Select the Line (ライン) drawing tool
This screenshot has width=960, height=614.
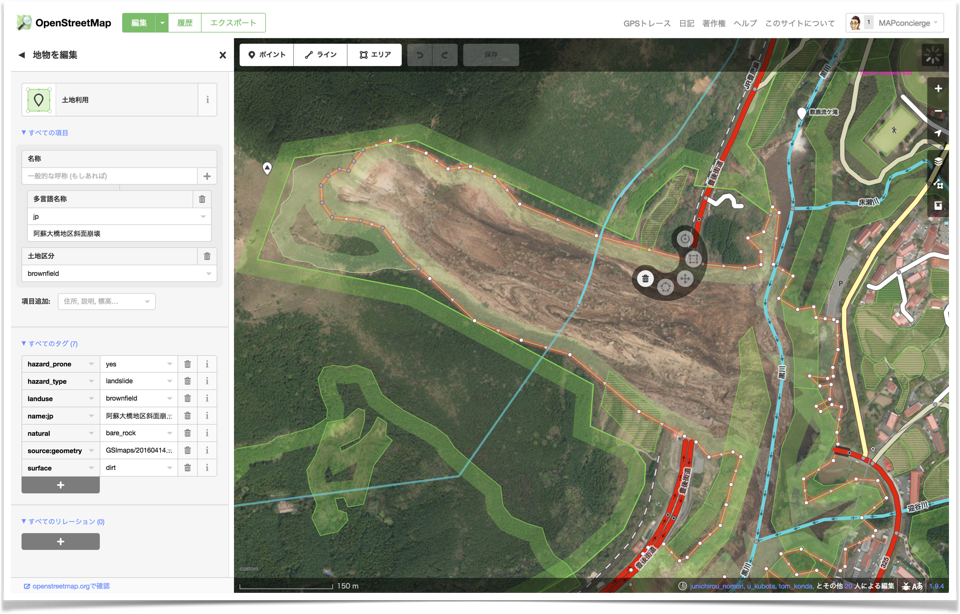[321, 55]
